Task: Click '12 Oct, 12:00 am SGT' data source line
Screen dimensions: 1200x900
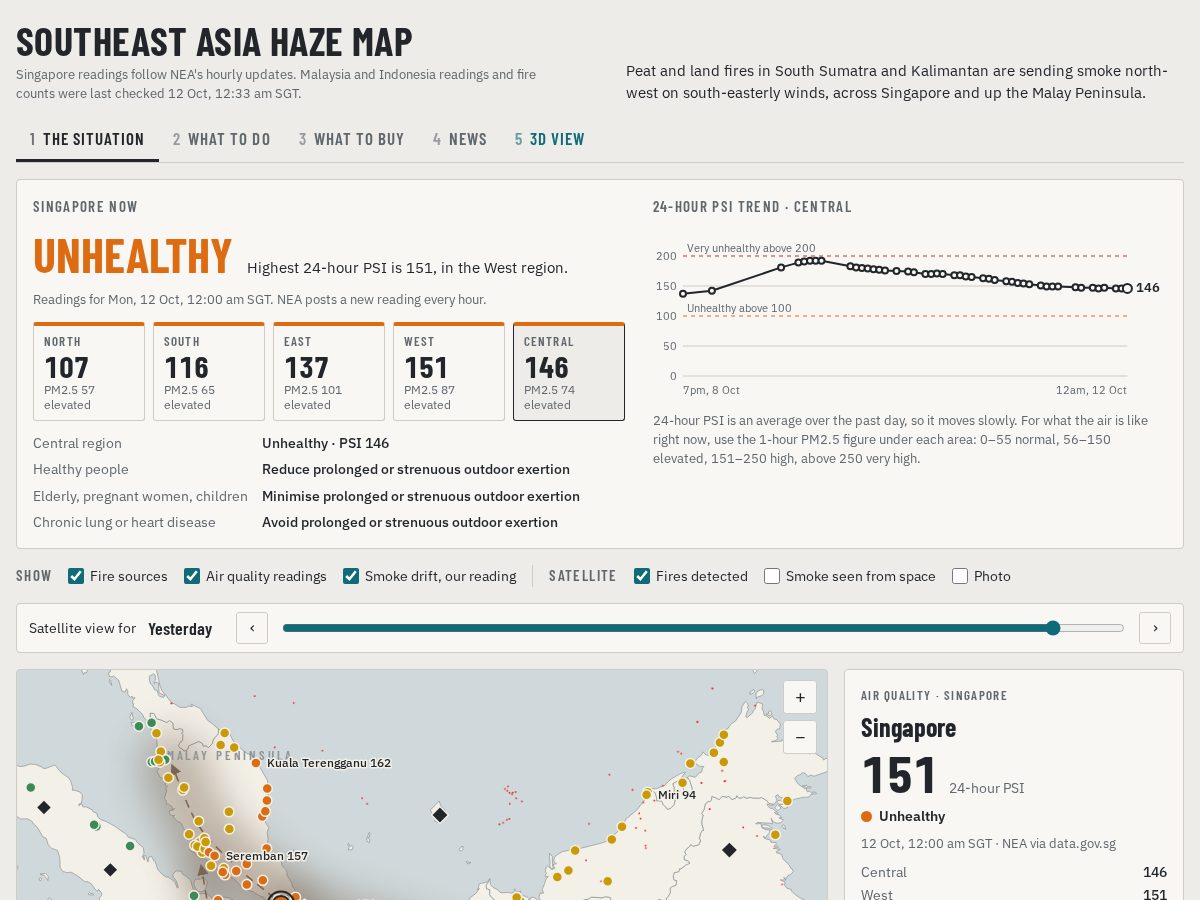Action: pos(988,843)
